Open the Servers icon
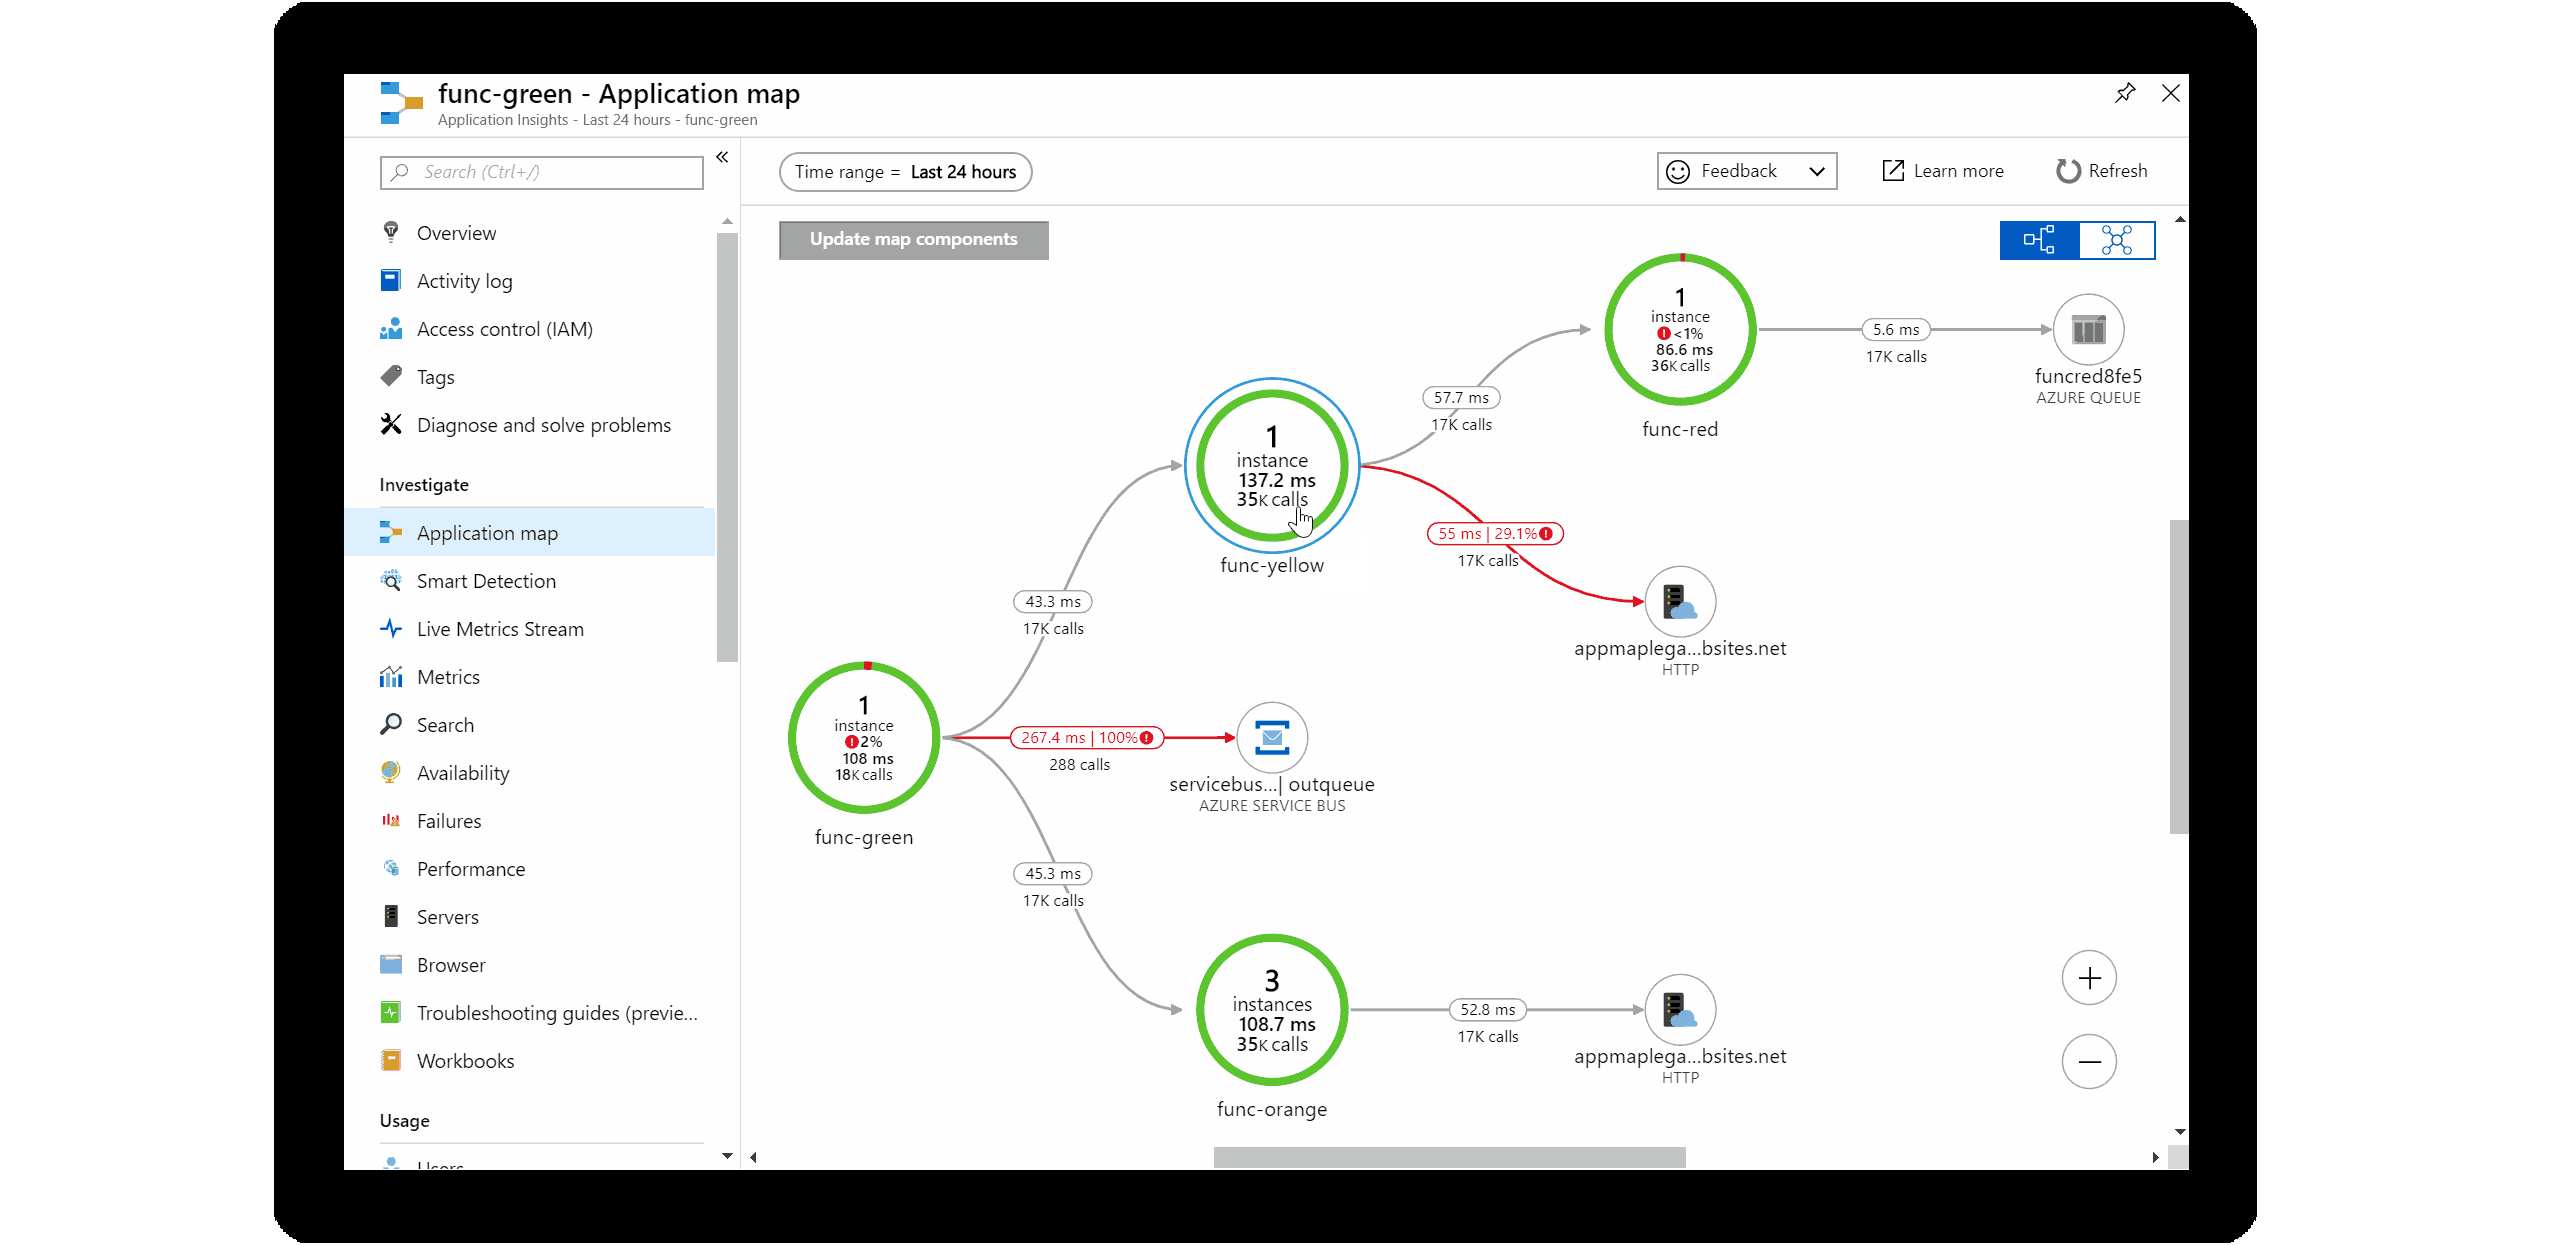The image size is (2559, 1245). [391, 916]
